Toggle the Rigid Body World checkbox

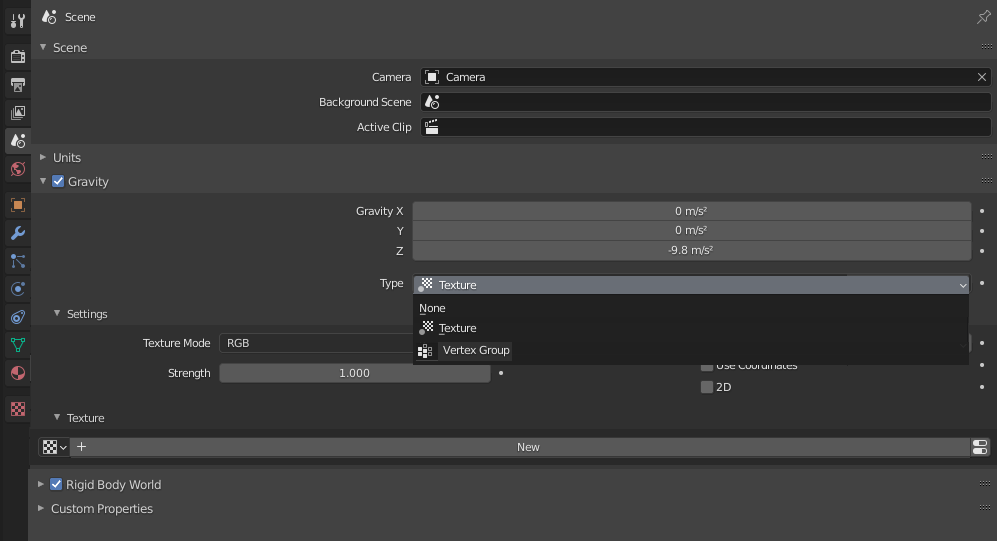pyautogui.click(x=56, y=484)
